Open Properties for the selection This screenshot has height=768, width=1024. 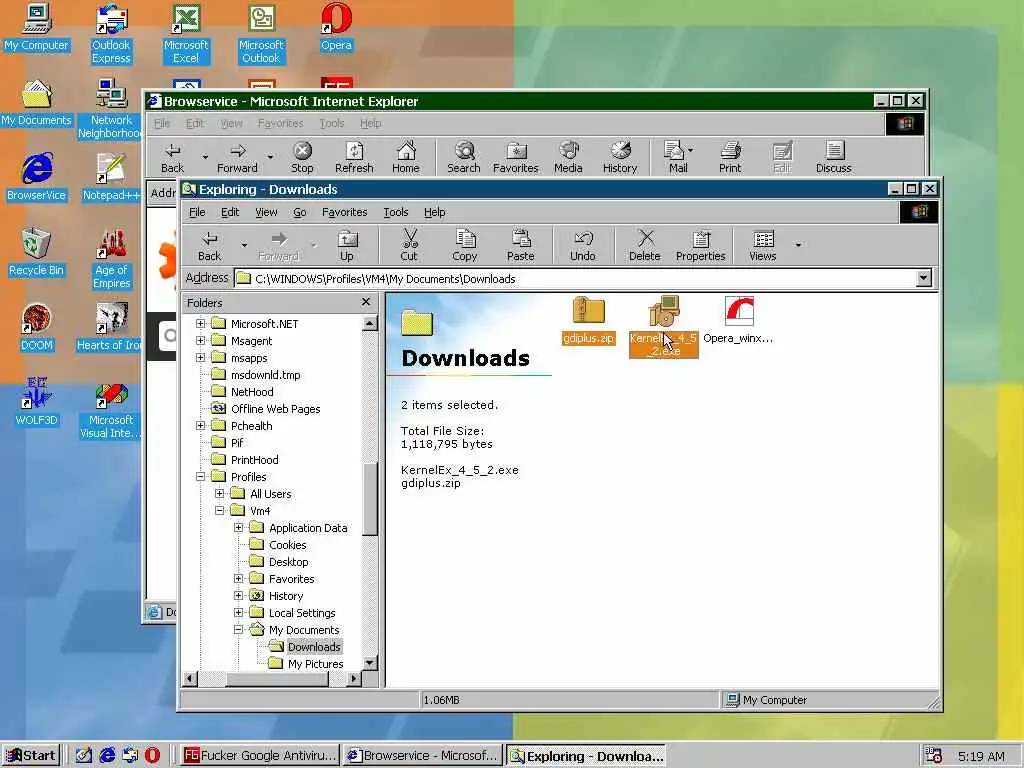tap(701, 246)
